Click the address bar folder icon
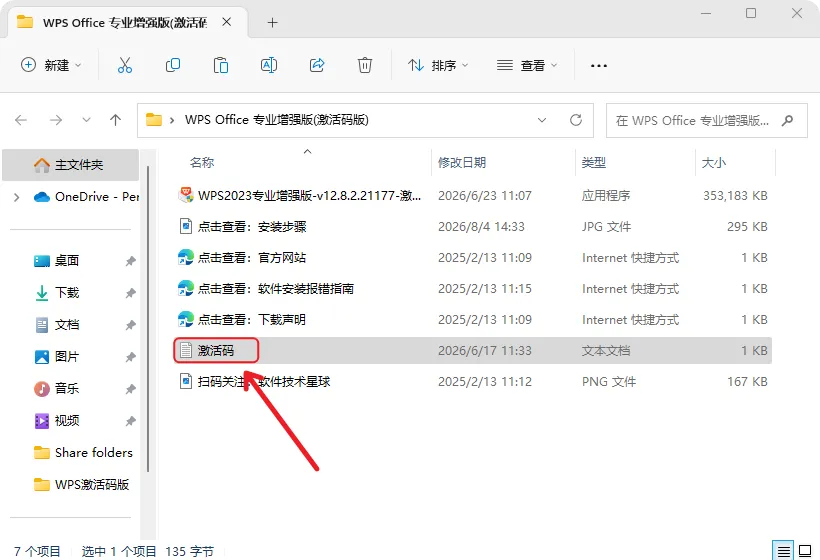This screenshot has width=820, height=560. (154, 120)
